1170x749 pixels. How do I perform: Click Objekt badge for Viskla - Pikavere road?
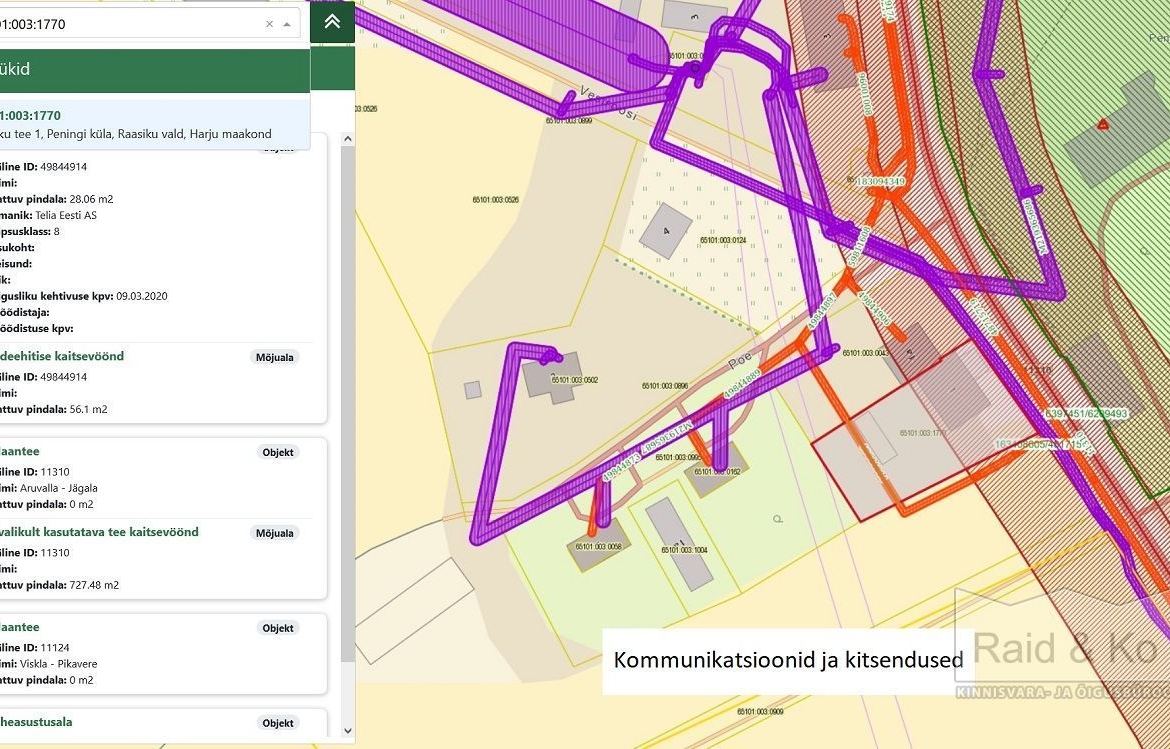click(278, 628)
